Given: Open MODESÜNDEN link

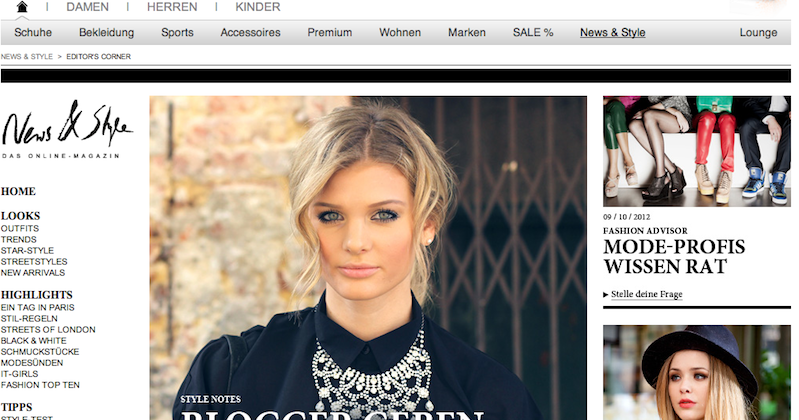Looking at the screenshot, I should tap(32, 363).
